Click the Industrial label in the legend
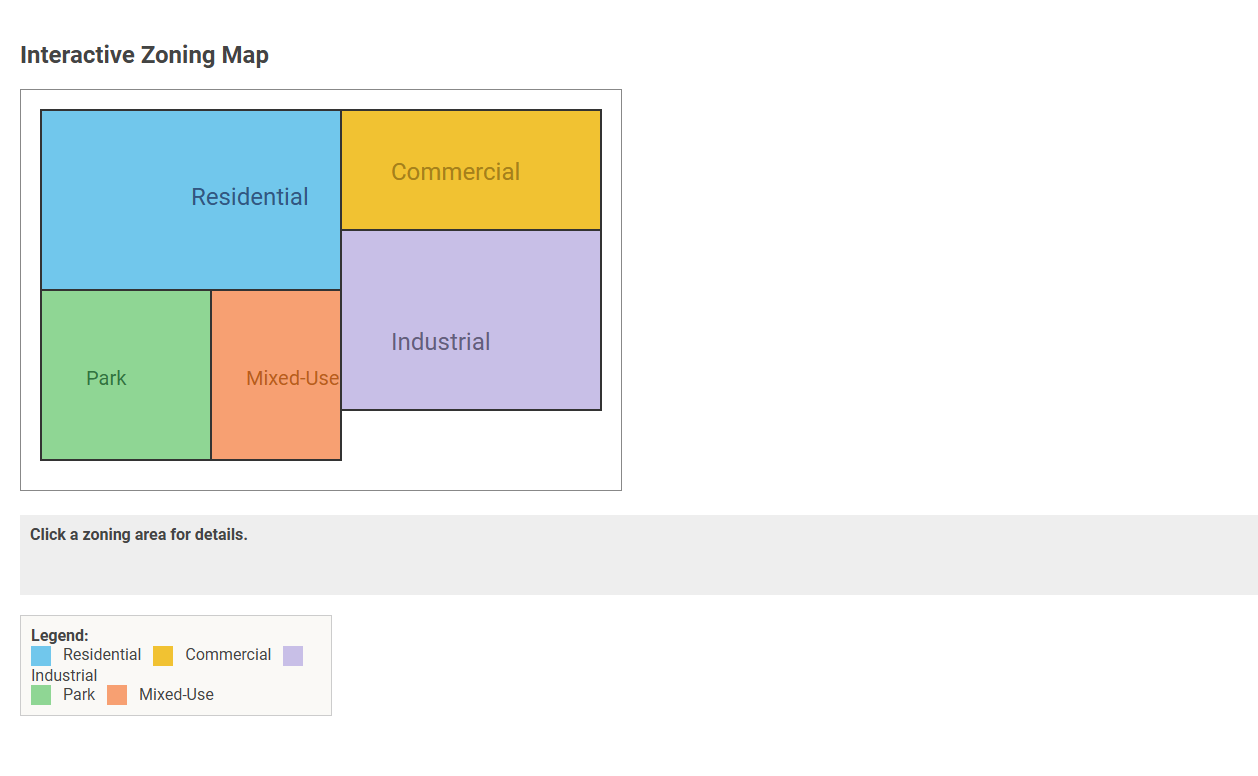This screenshot has height=776, width=1258. tap(64, 675)
